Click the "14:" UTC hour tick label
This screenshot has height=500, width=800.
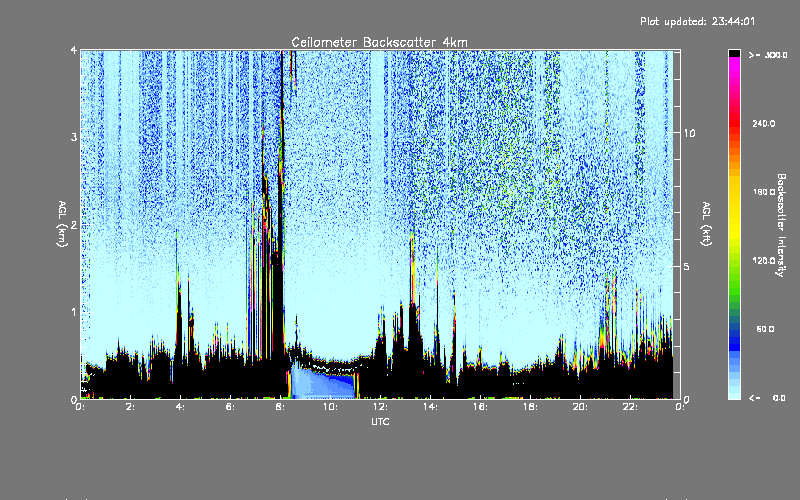pos(431,407)
